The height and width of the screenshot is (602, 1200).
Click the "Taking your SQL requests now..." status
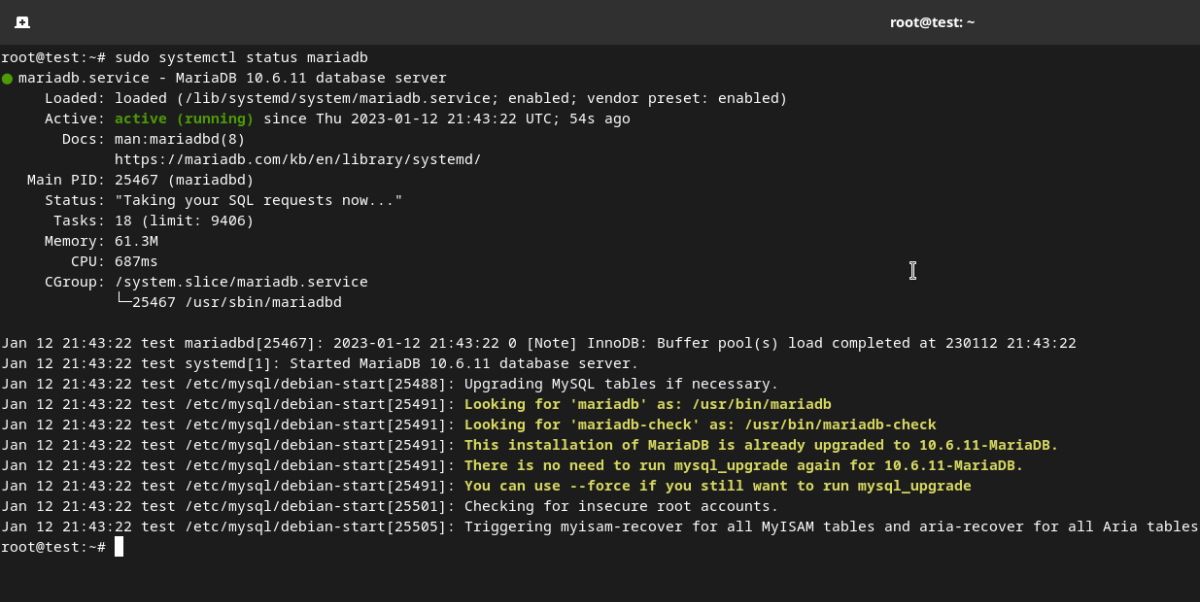click(258, 200)
